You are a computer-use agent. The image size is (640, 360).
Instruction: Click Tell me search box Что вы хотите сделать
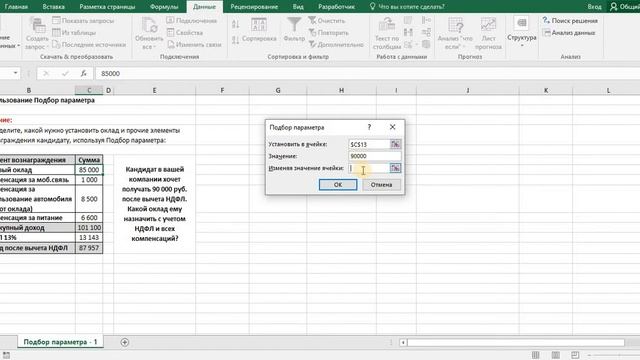coord(407,7)
